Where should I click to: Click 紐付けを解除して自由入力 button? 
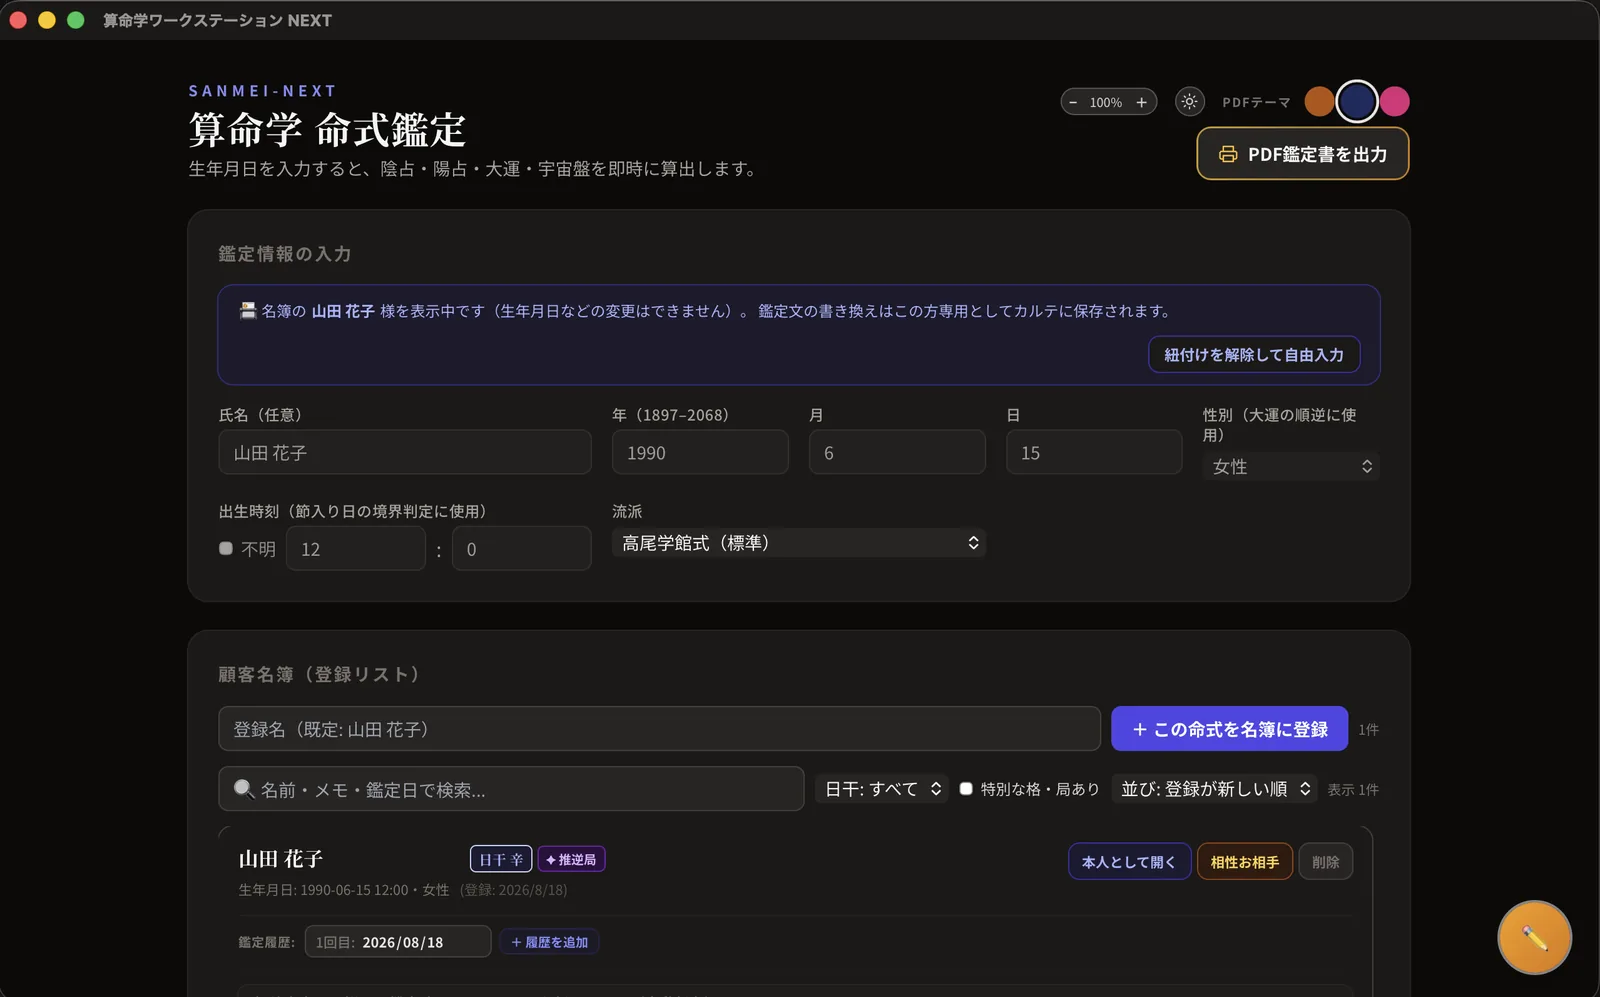click(x=1254, y=355)
